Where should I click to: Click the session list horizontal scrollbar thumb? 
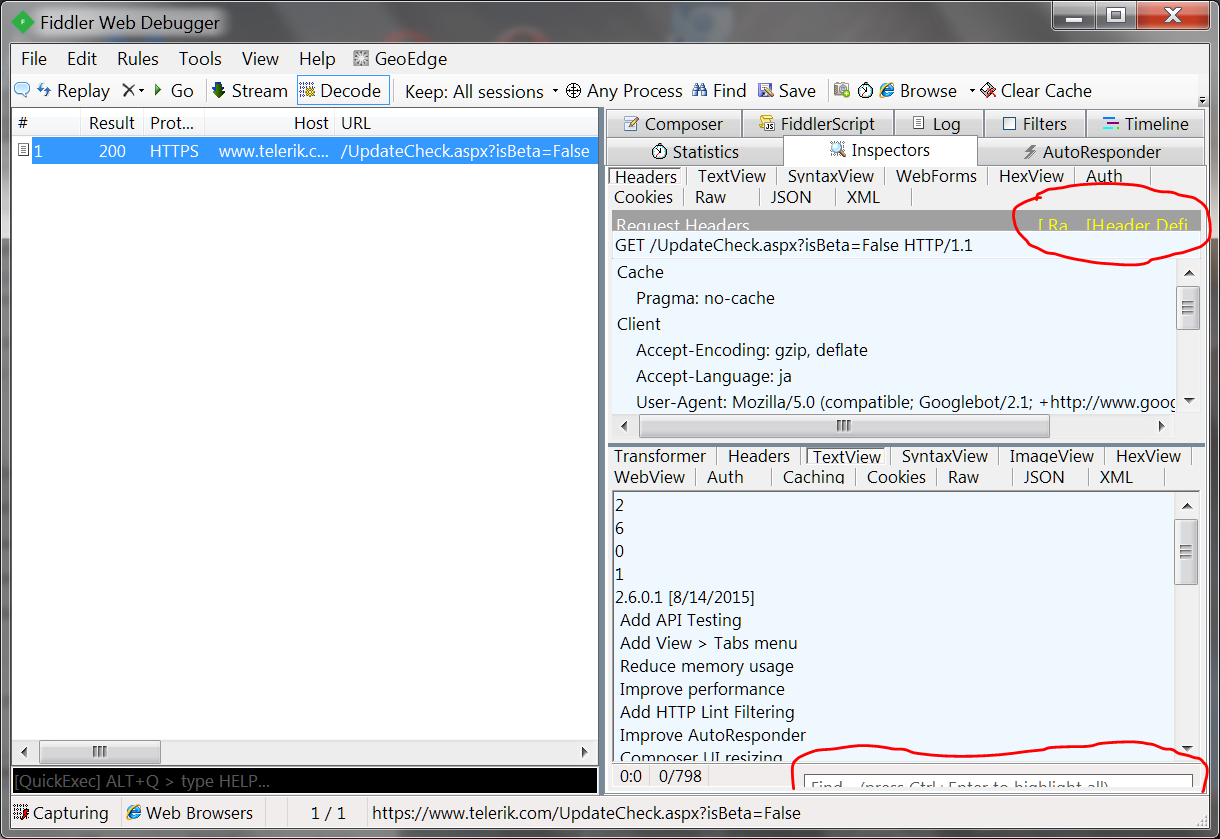click(99, 752)
